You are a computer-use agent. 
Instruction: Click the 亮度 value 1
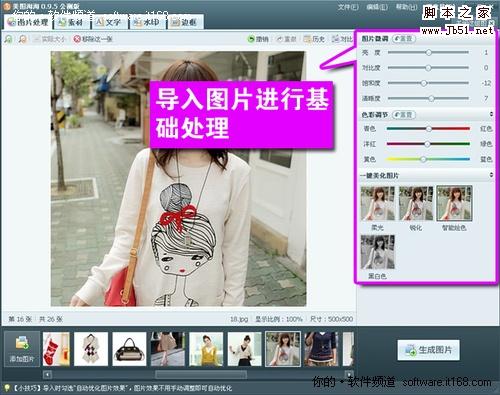pos(486,52)
